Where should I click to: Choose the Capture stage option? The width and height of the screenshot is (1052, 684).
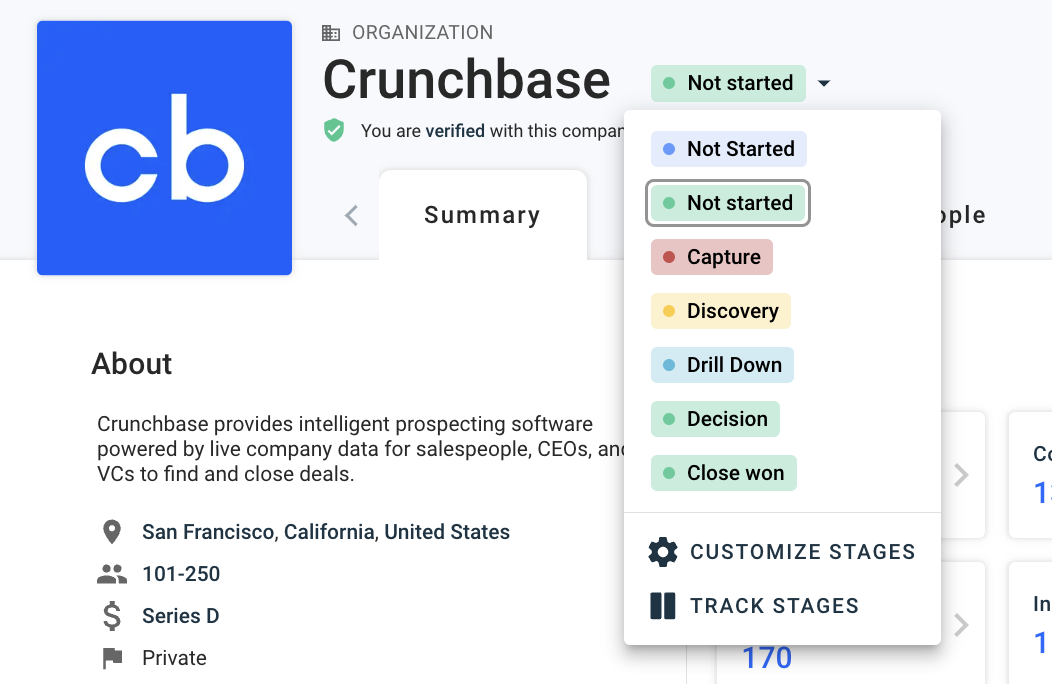[x=712, y=257]
